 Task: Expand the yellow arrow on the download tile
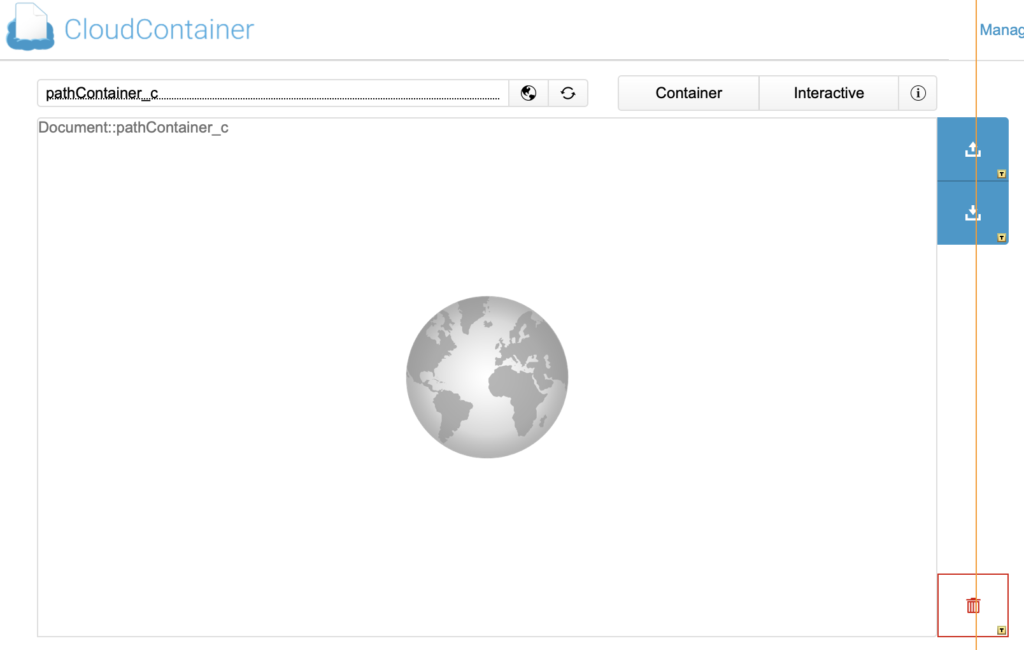click(1001, 238)
